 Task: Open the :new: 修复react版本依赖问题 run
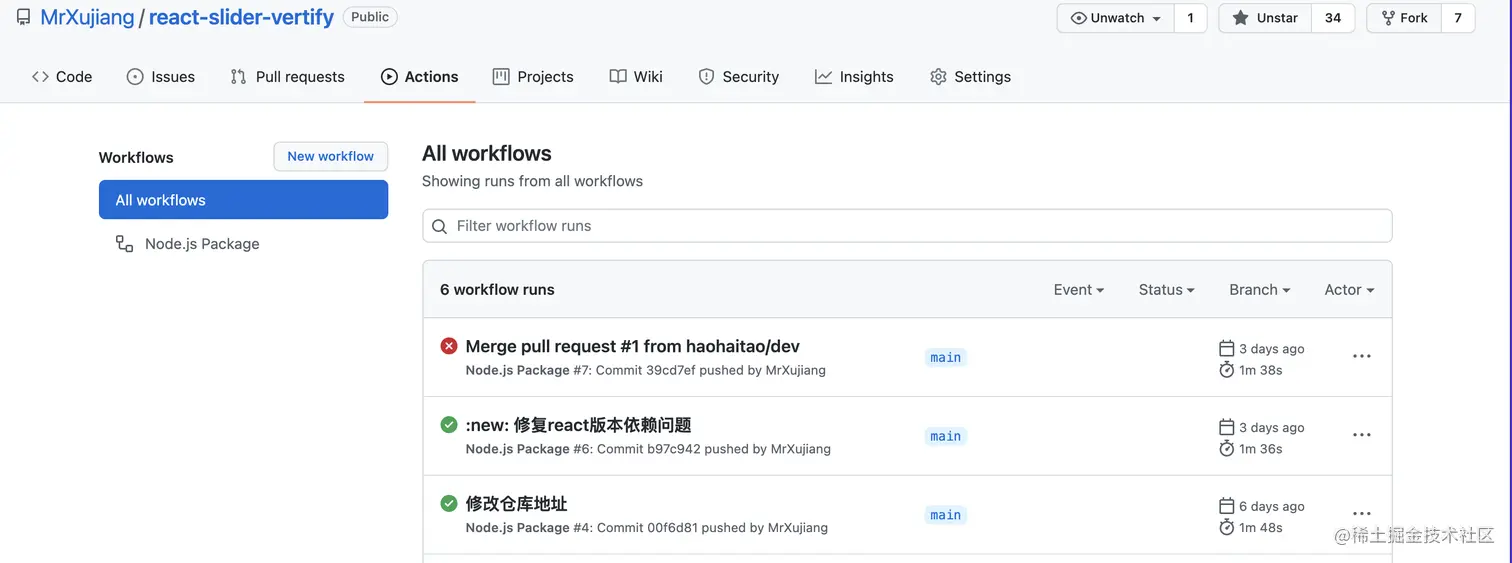click(579, 426)
